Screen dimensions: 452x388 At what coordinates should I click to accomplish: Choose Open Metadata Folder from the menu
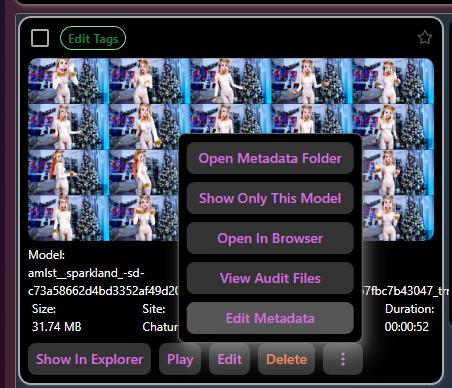(270, 158)
